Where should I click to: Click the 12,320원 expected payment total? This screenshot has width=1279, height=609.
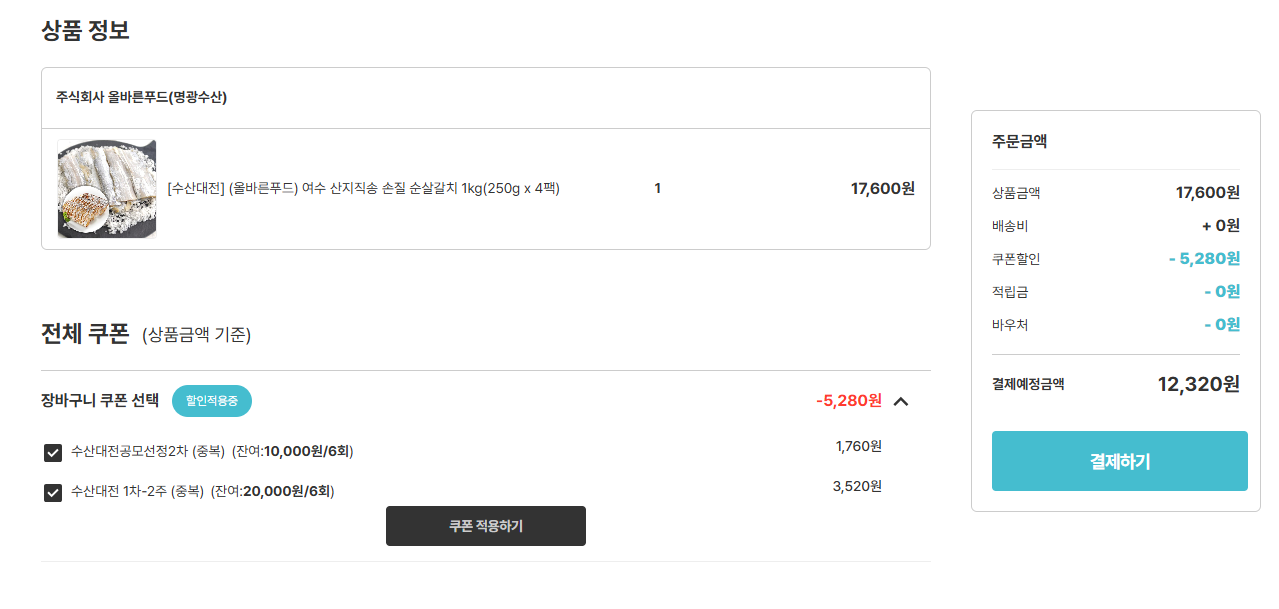(1198, 384)
